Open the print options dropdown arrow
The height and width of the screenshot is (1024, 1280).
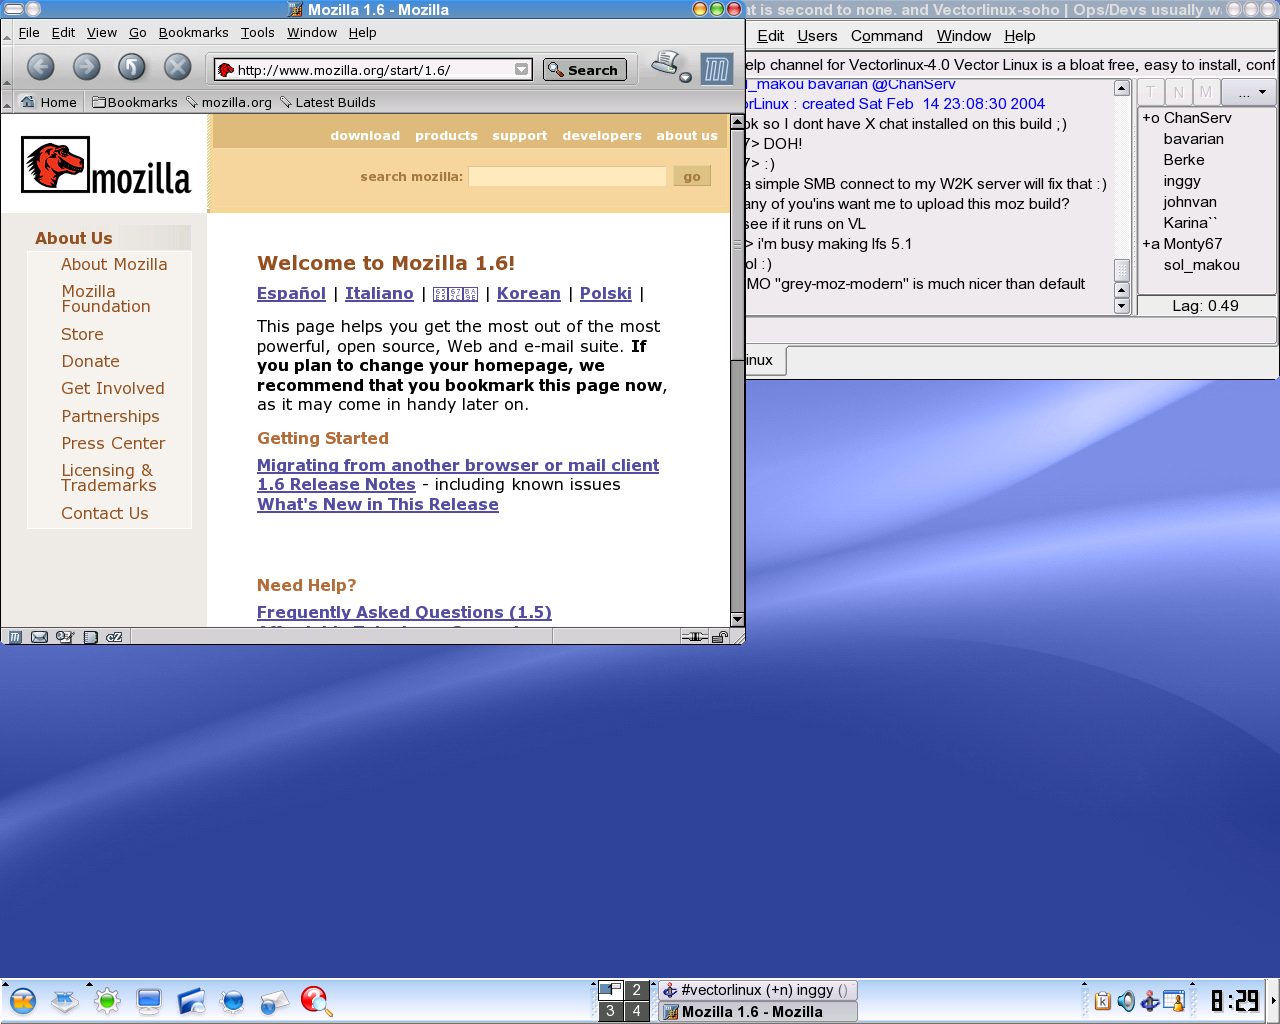click(x=685, y=78)
